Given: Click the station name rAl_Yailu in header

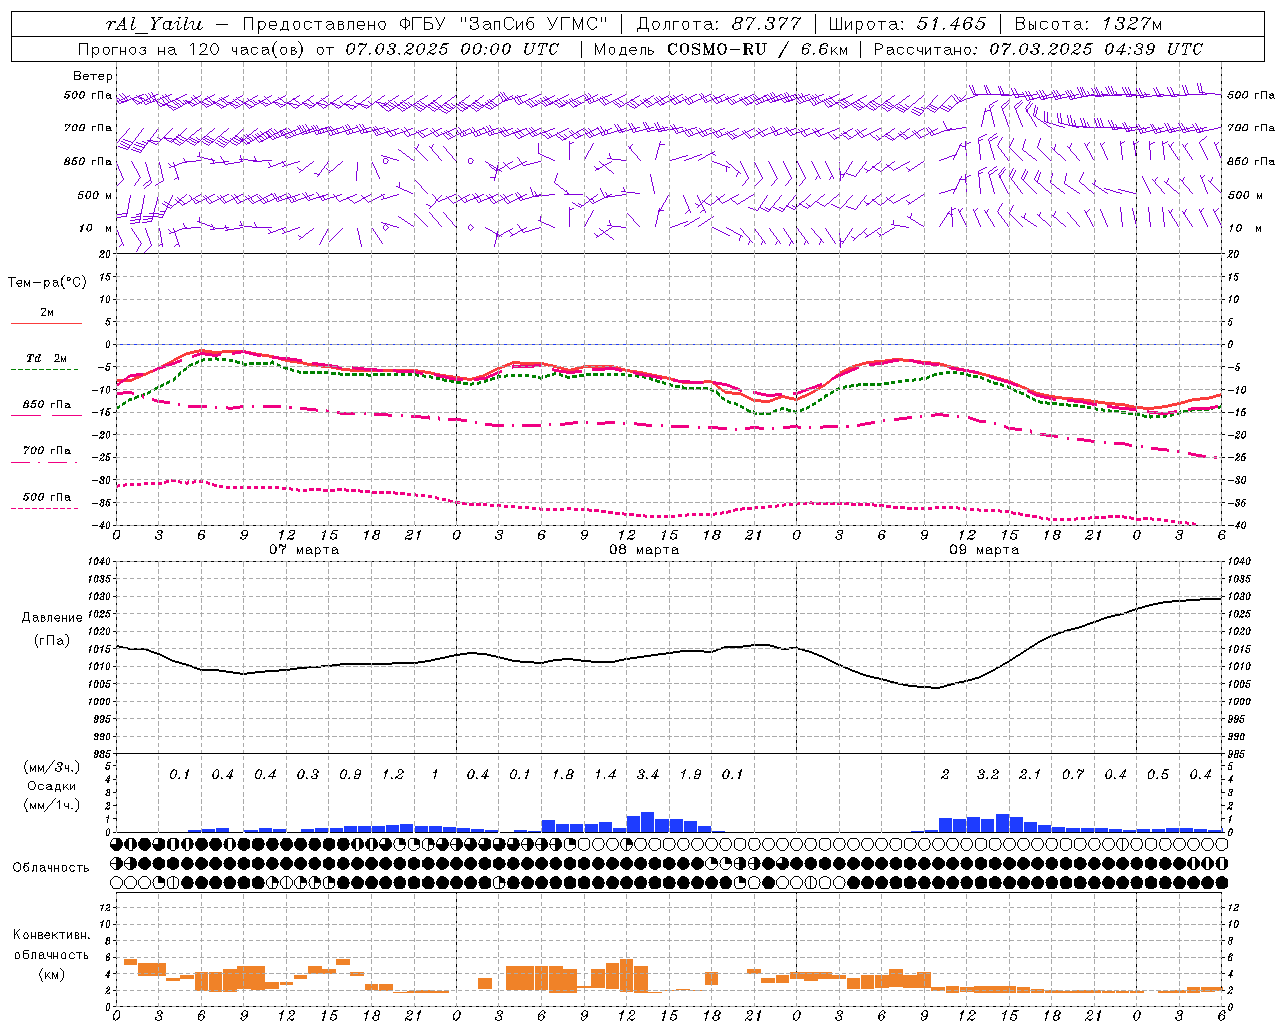Looking at the screenshot, I should tap(154, 24).
